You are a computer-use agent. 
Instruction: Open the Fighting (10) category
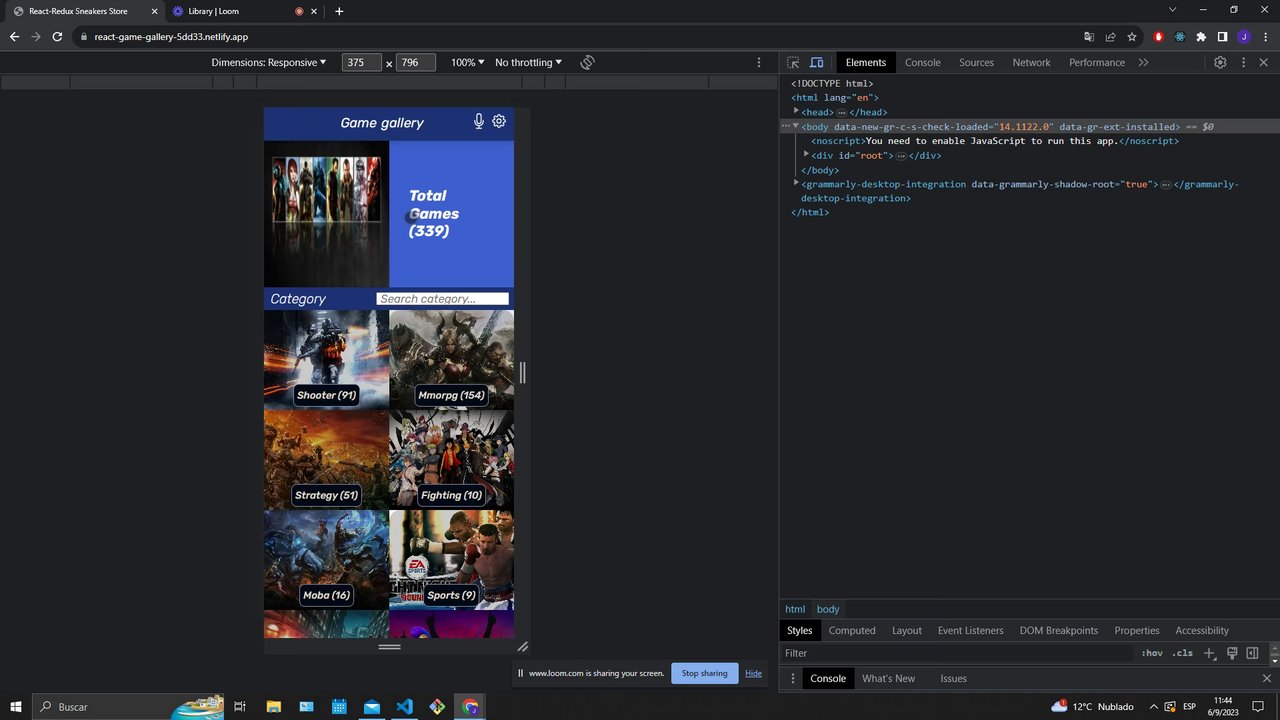(x=451, y=460)
